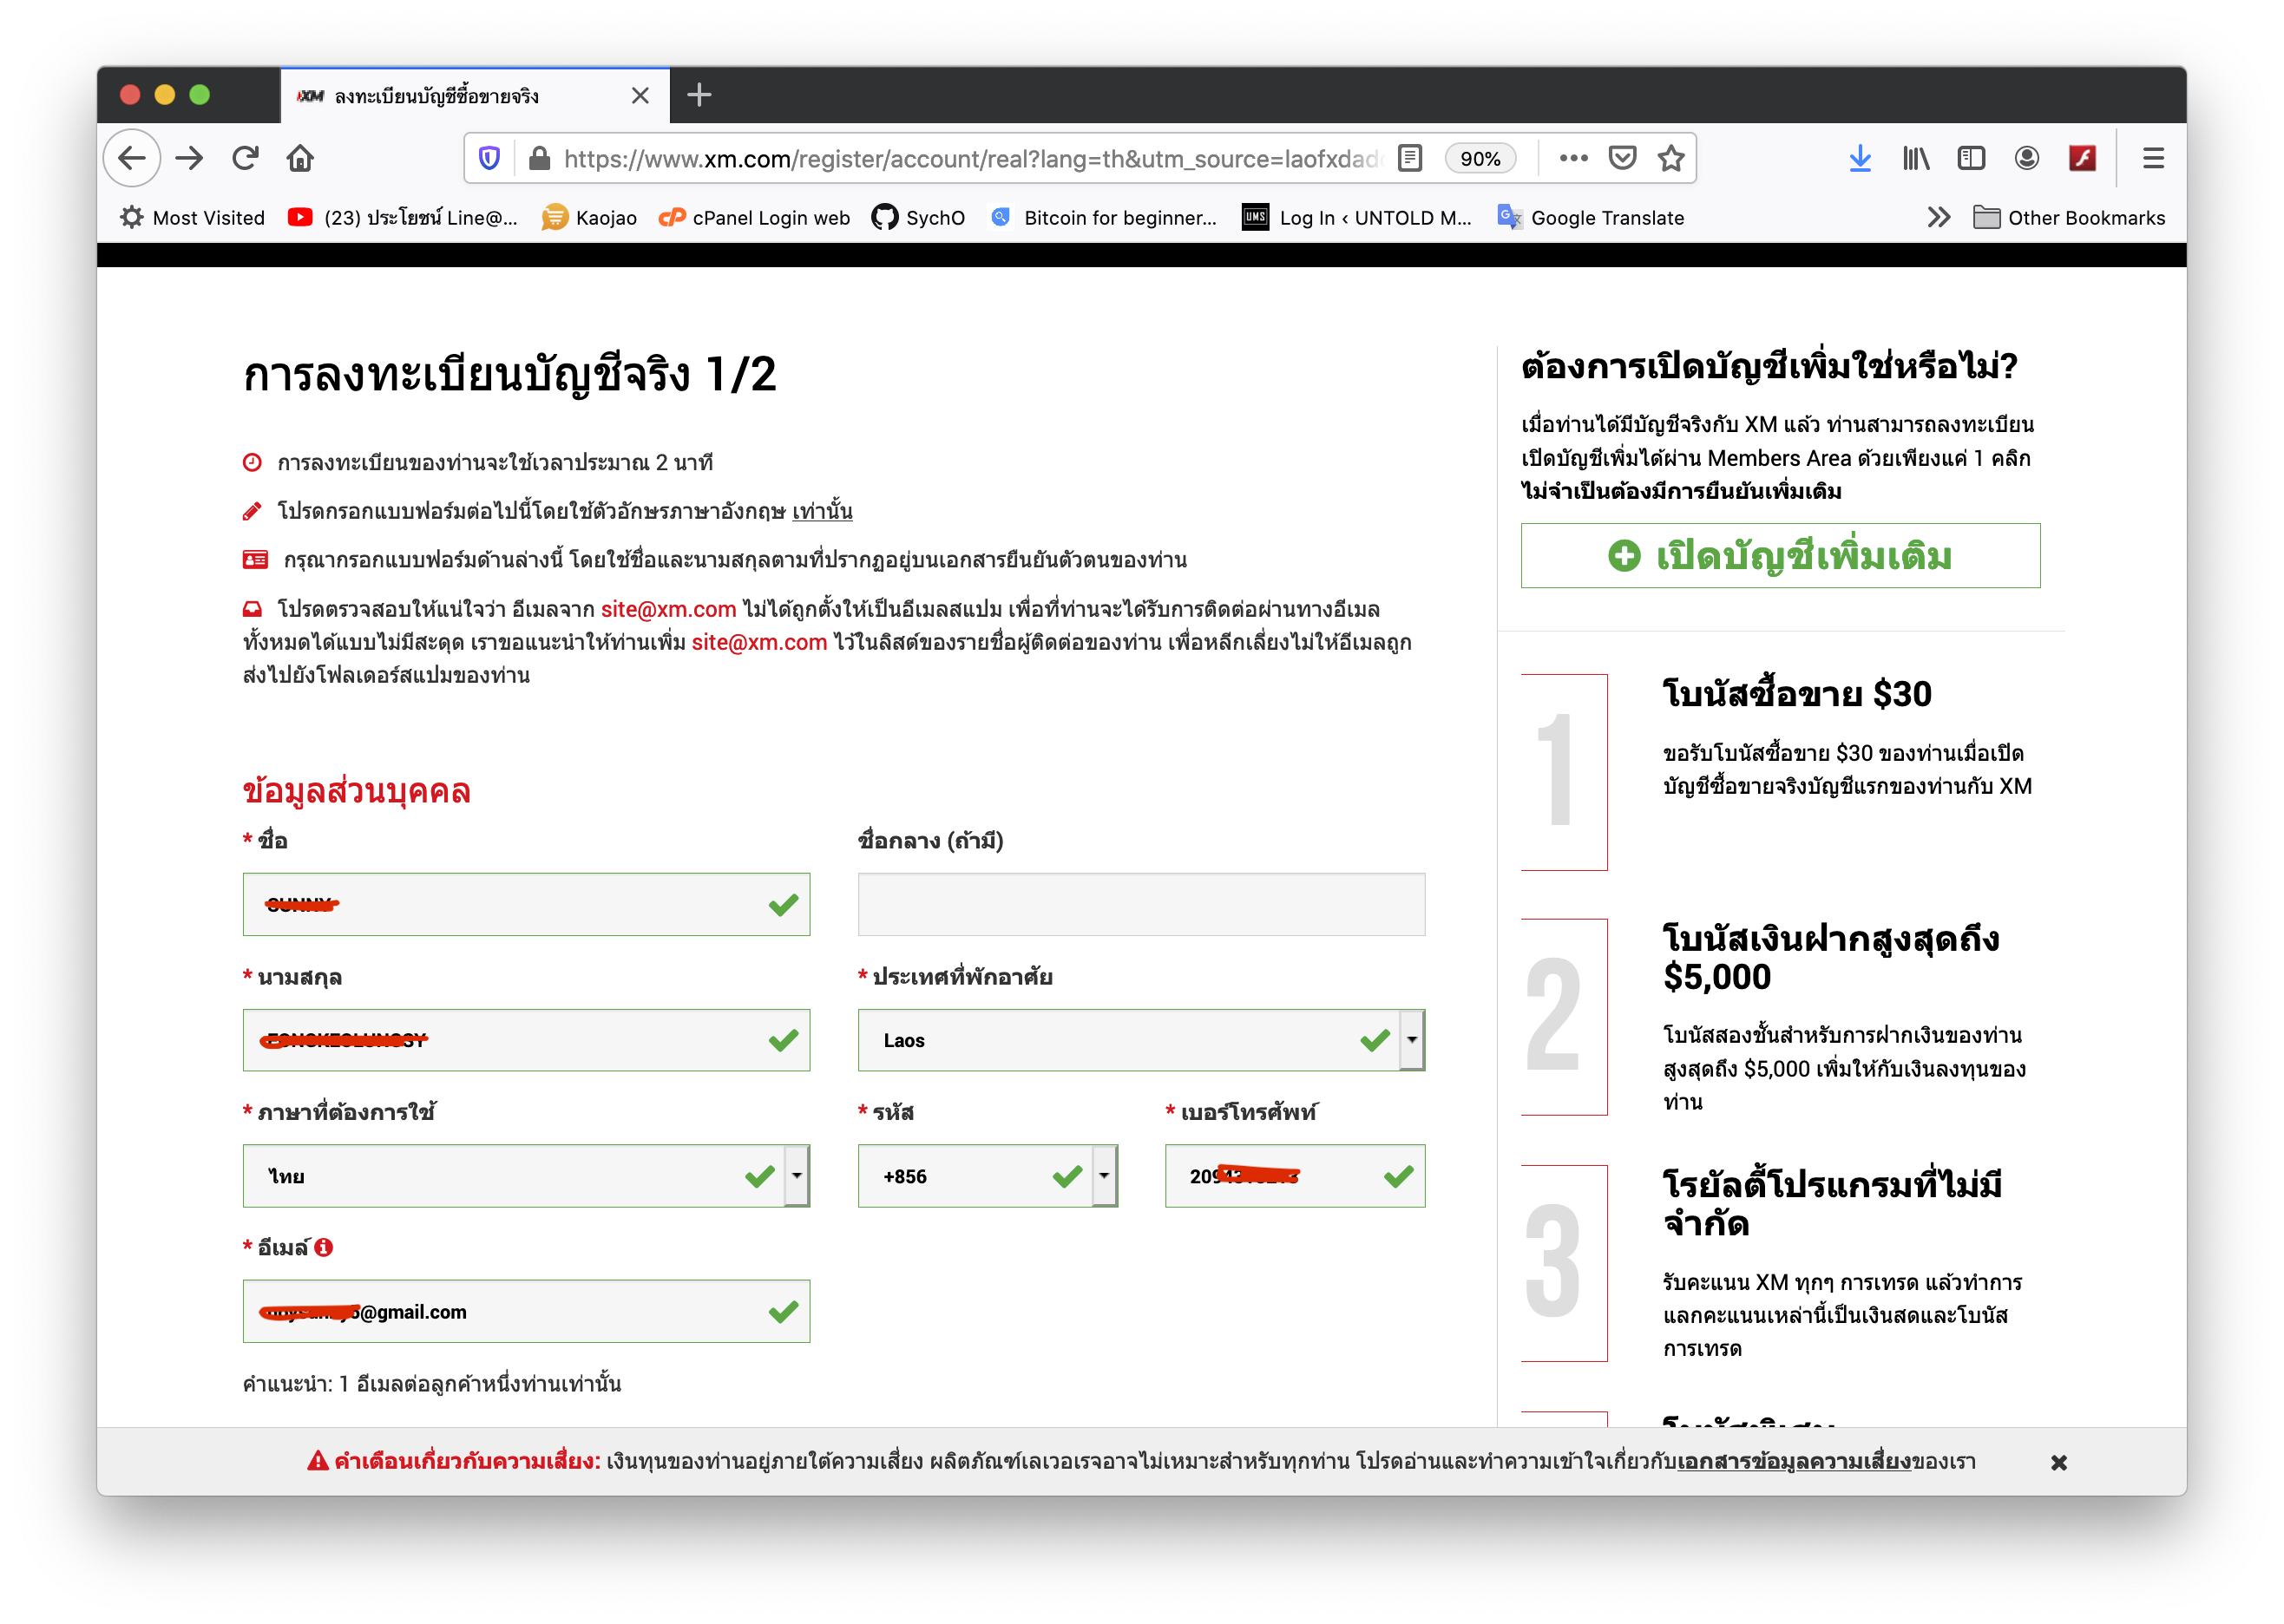This screenshot has height=1624, width=2284.
Task: Open the SychO GitHub bookmark
Action: [x=918, y=218]
